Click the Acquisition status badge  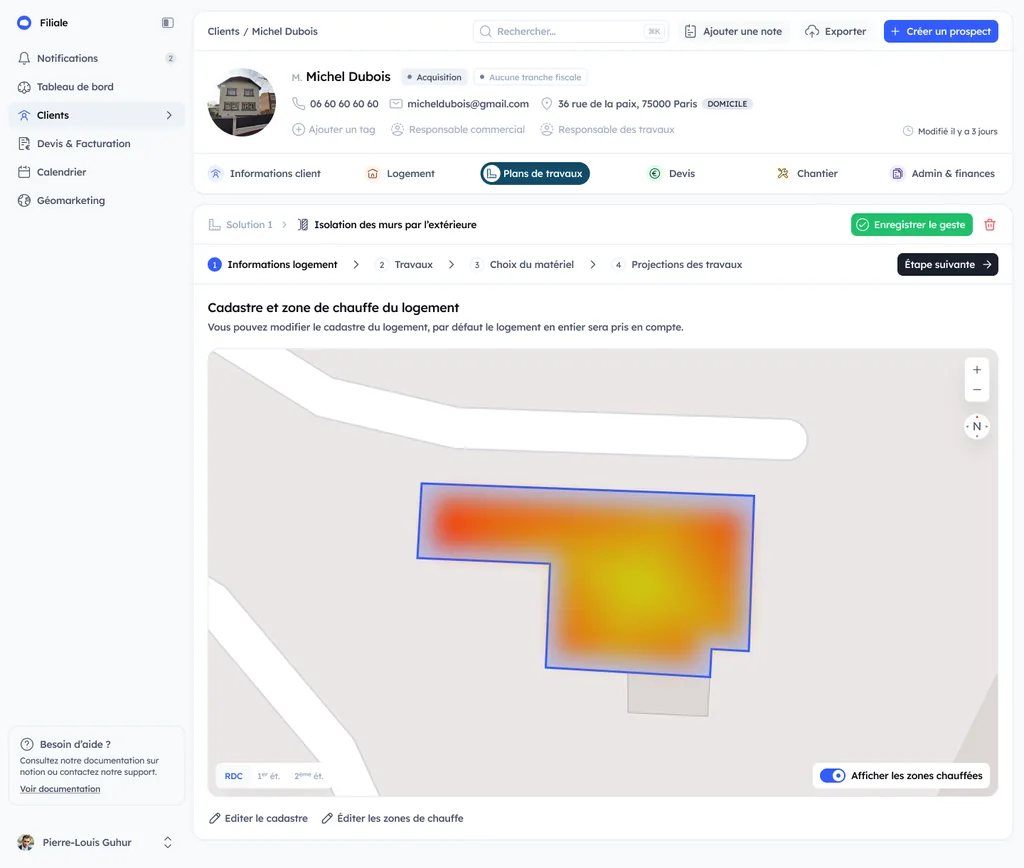(x=434, y=77)
